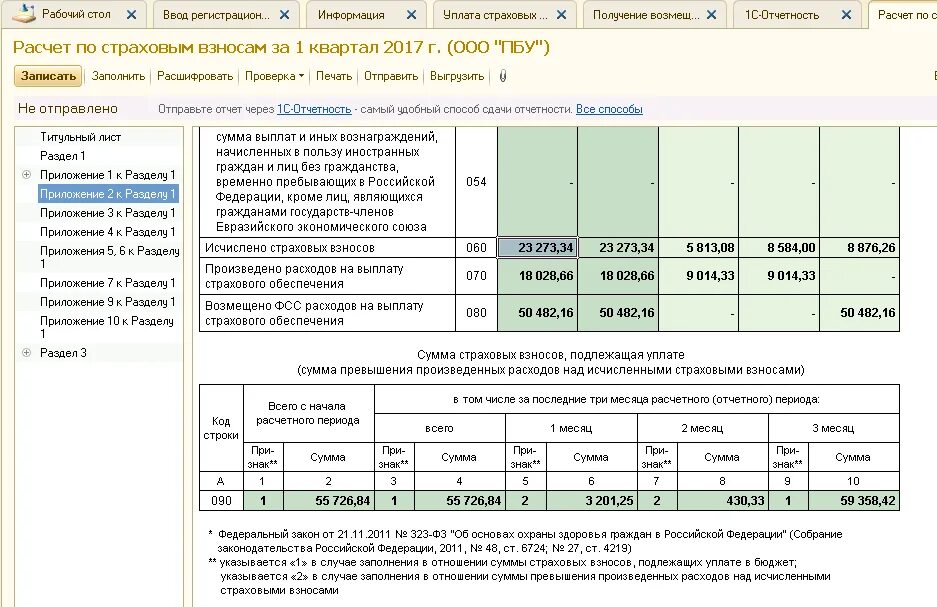Click the desktop icon on the Рабочий стол tab
This screenshot has height=607, width=937.
24,13
